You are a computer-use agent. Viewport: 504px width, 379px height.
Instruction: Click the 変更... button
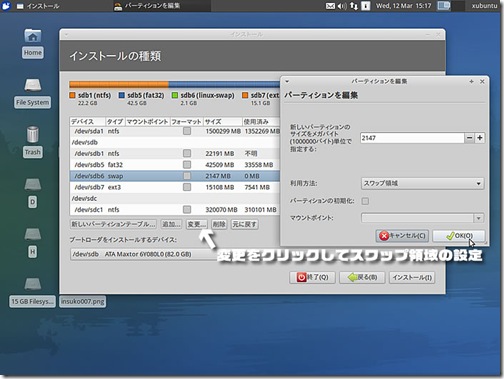[197, 224]
